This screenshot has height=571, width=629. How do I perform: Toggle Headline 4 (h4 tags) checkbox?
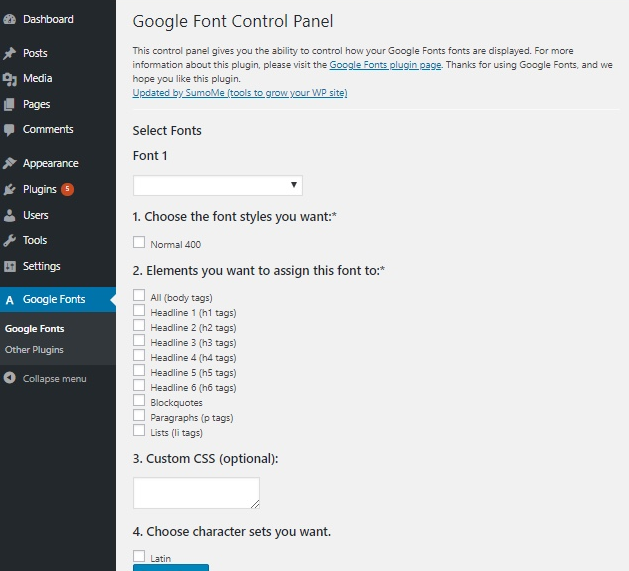(x=139, y=355)
